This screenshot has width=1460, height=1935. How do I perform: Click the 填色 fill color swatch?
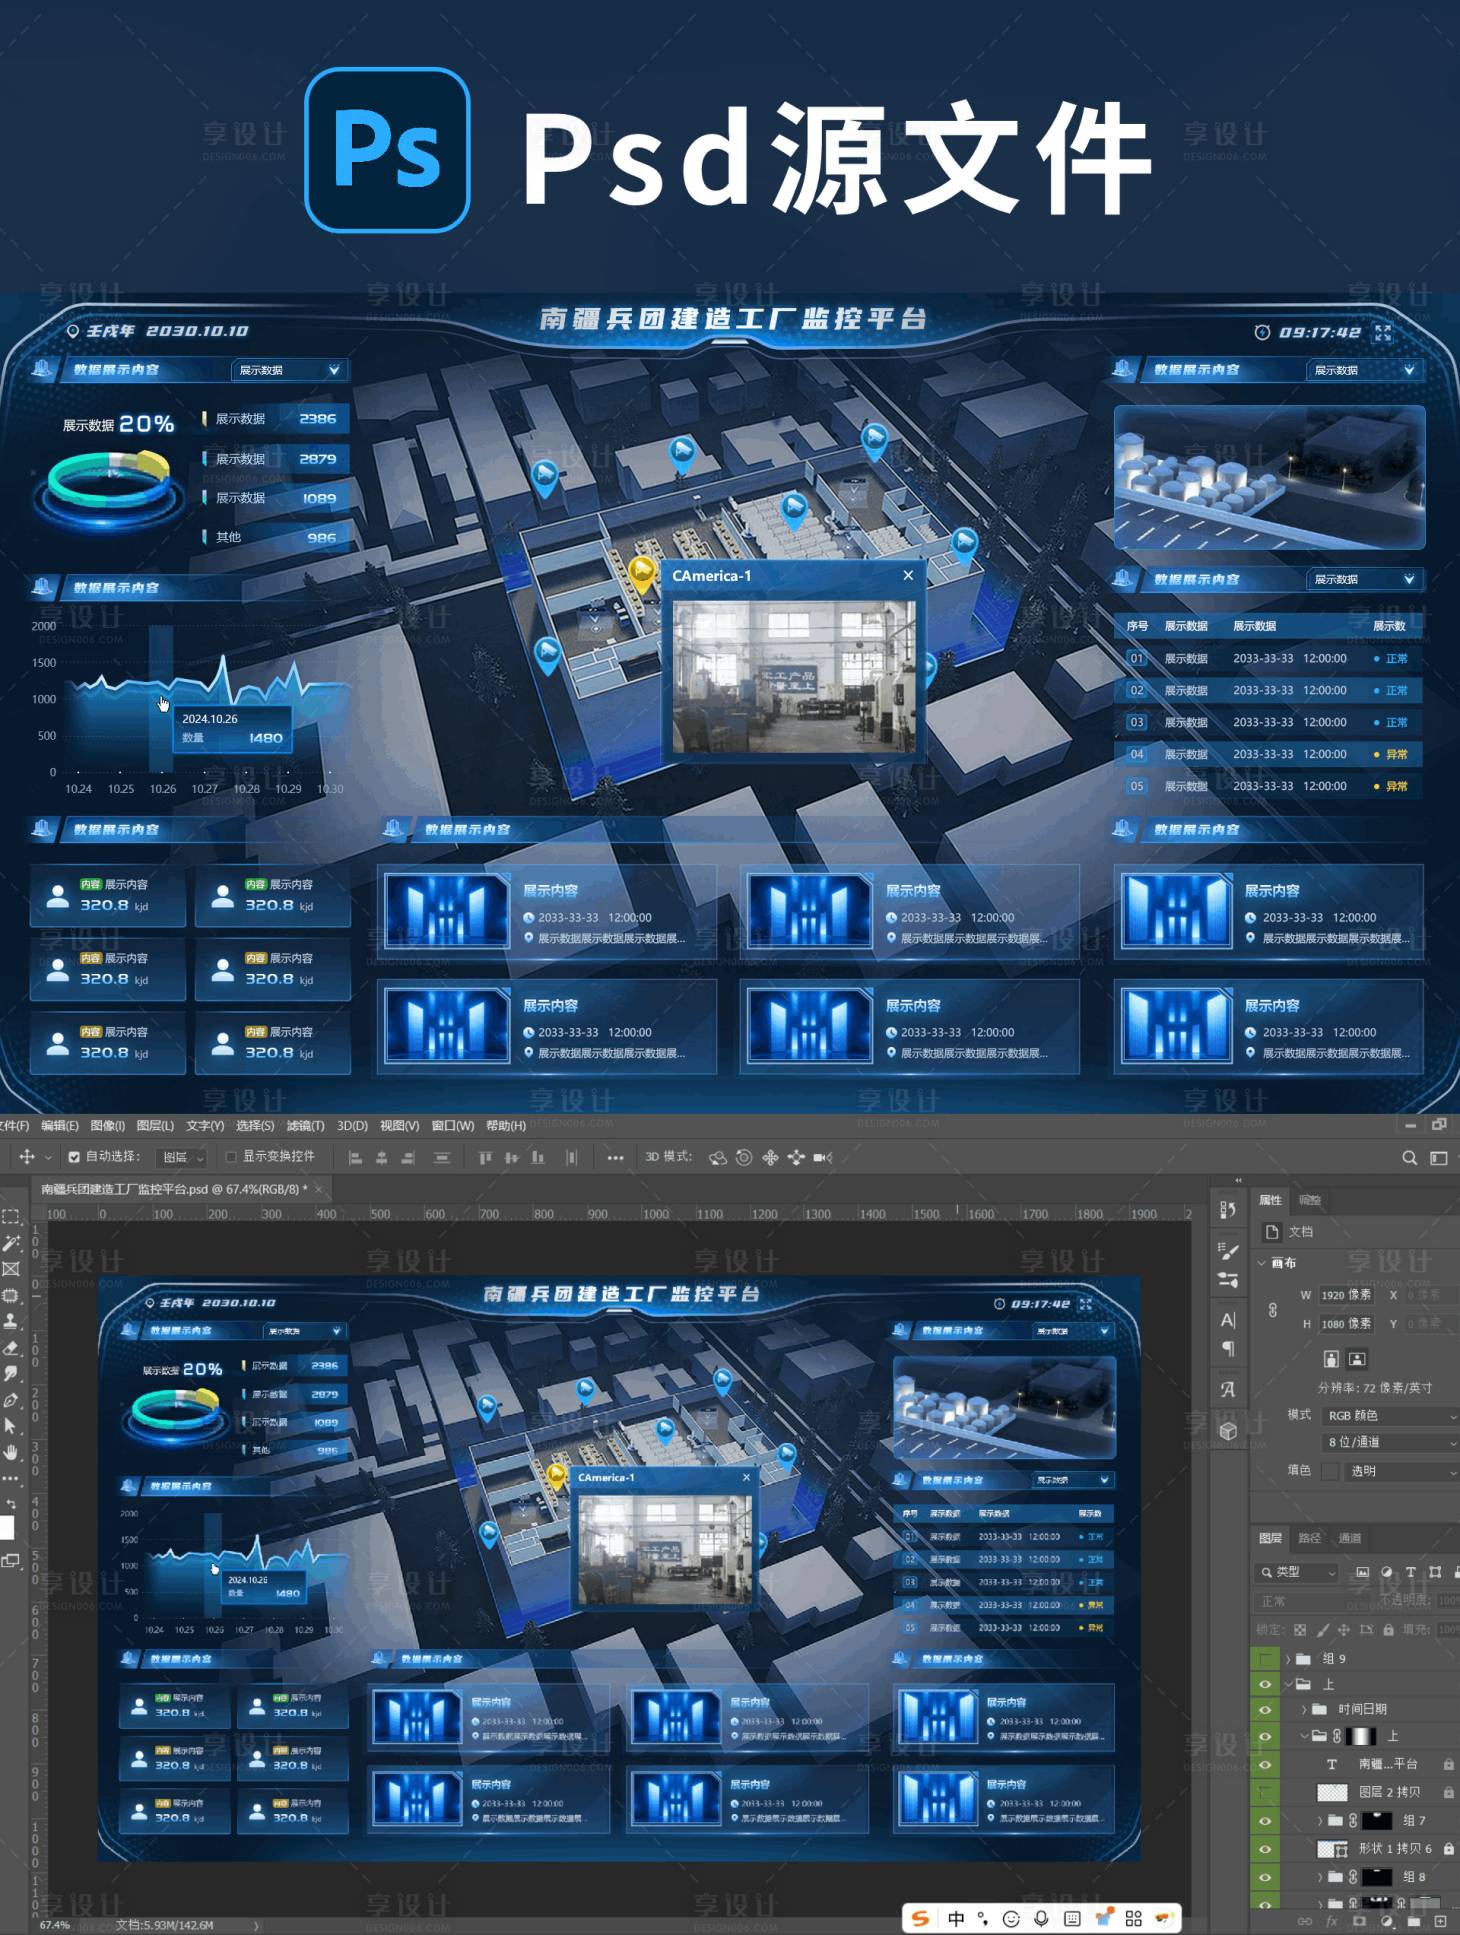(x=1329, y=1471)
